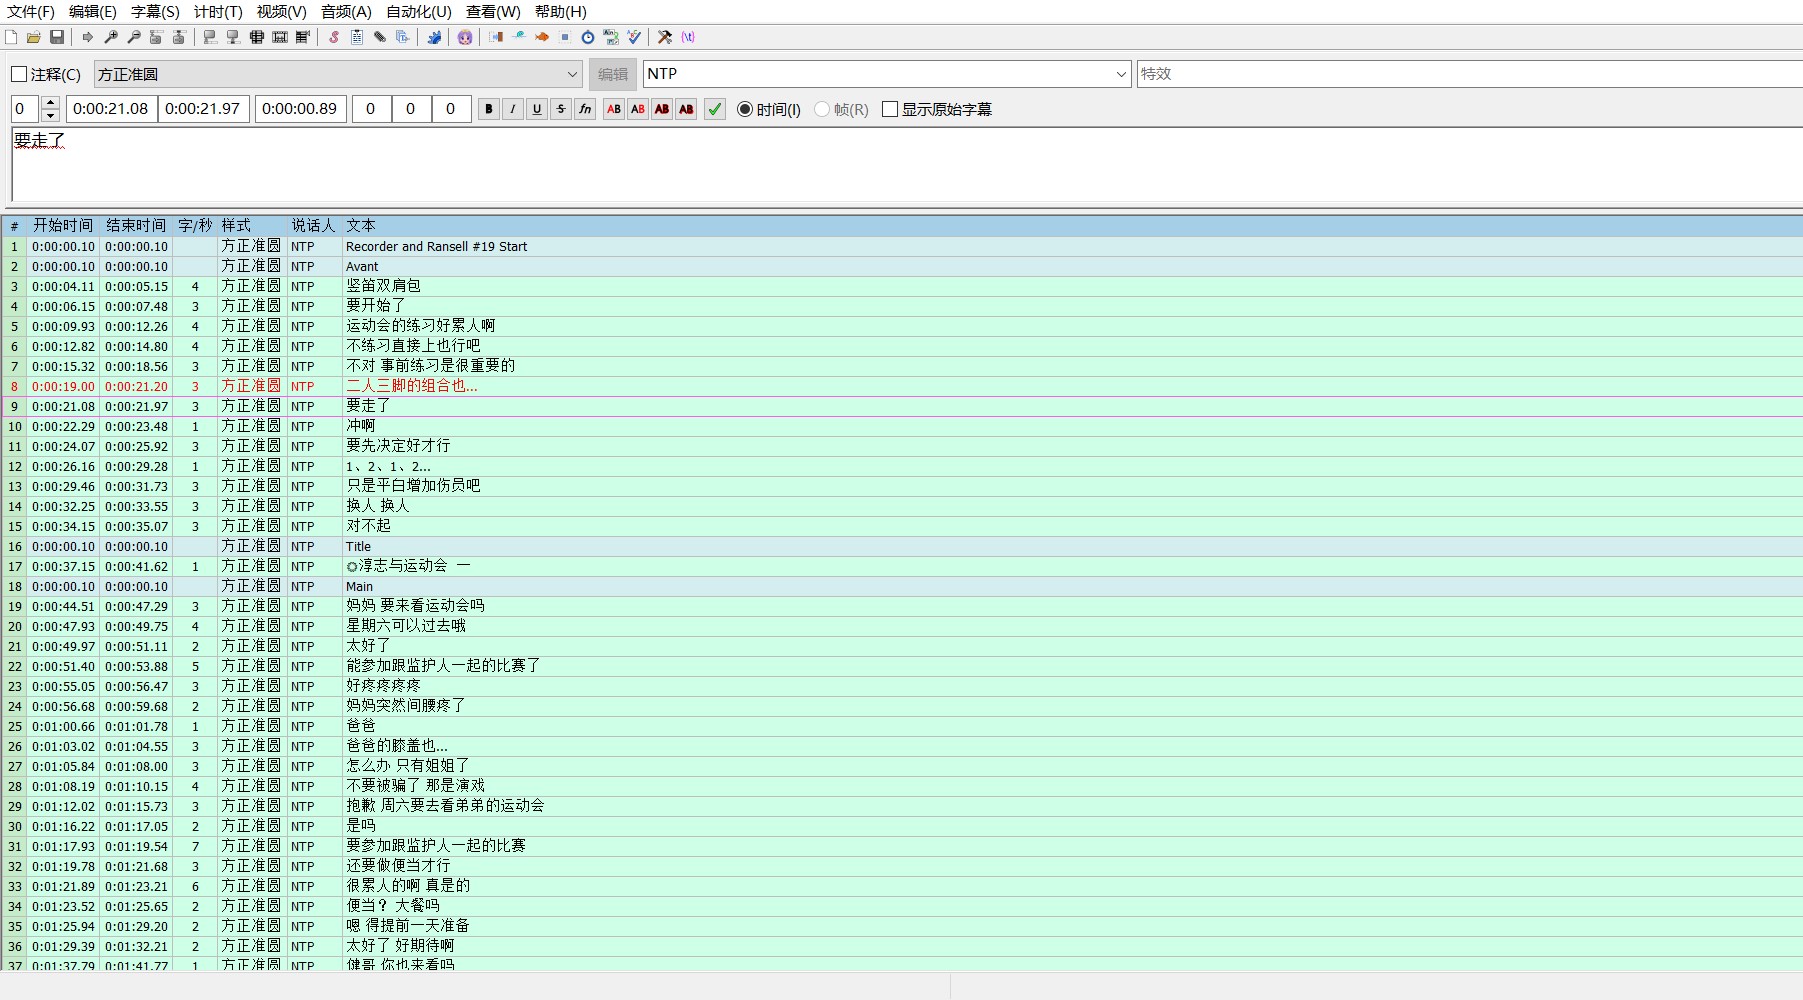
Task: Open the NTP actor dropdown
Action: click(x=887, y=74)
